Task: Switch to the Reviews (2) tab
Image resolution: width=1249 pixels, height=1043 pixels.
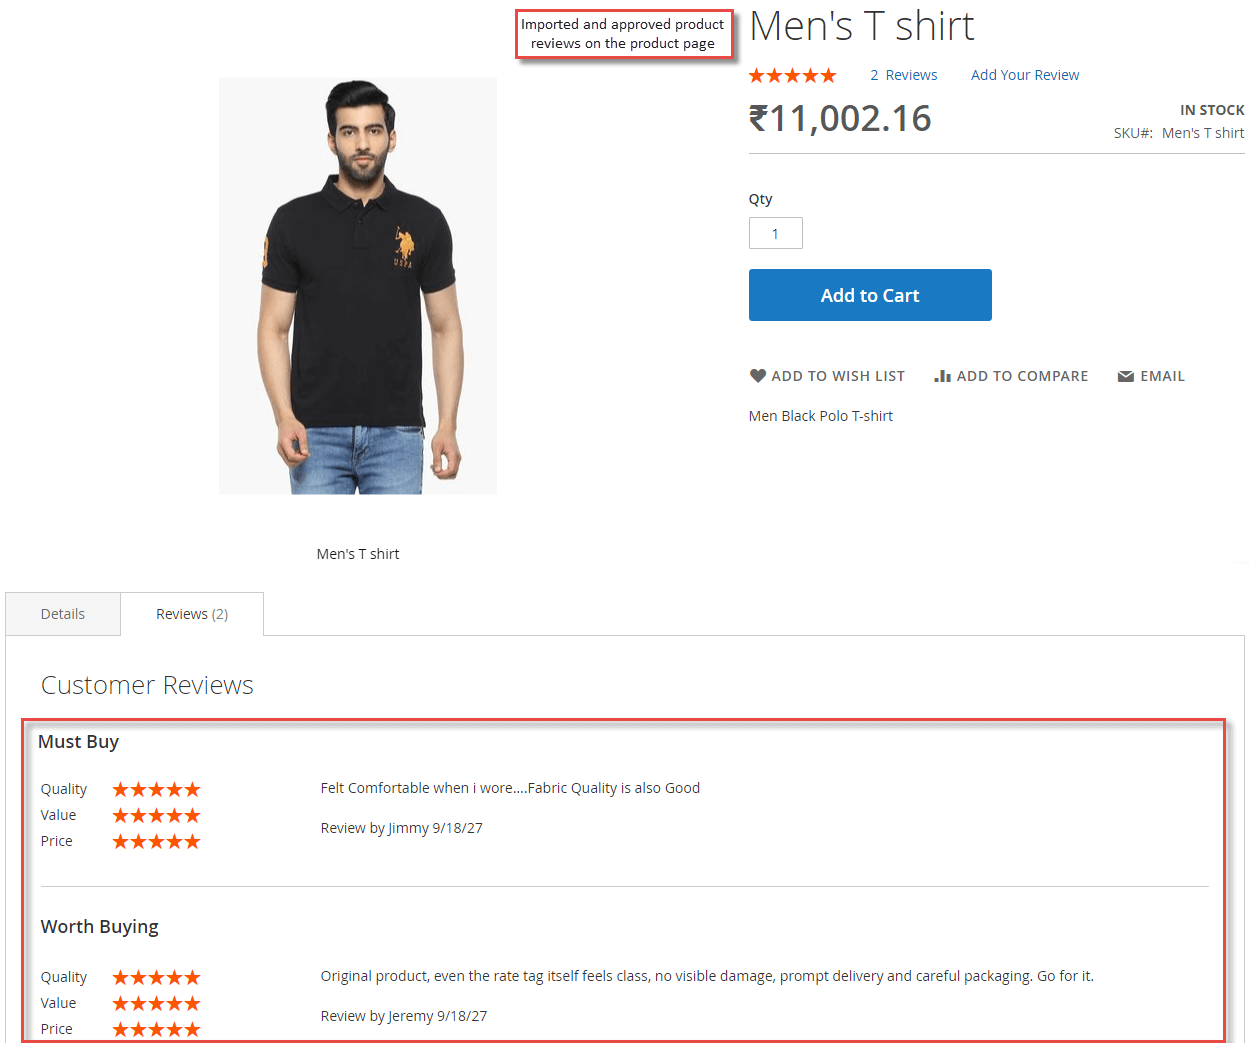Action: [x=192, y=614]
